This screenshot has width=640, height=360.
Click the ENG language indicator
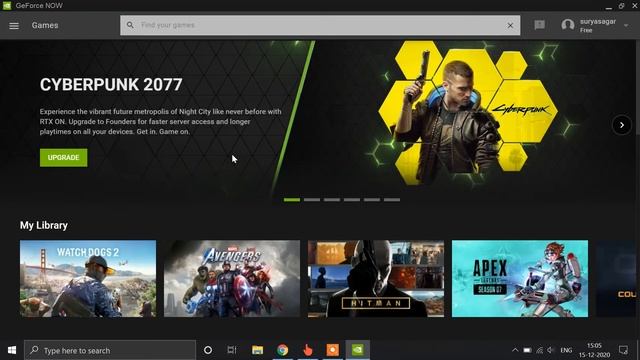click(566, 350)
